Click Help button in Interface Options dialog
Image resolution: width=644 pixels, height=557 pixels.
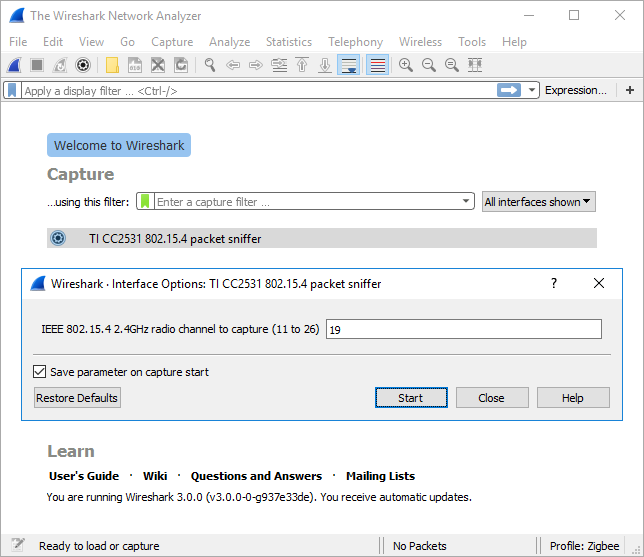point(573,398)
